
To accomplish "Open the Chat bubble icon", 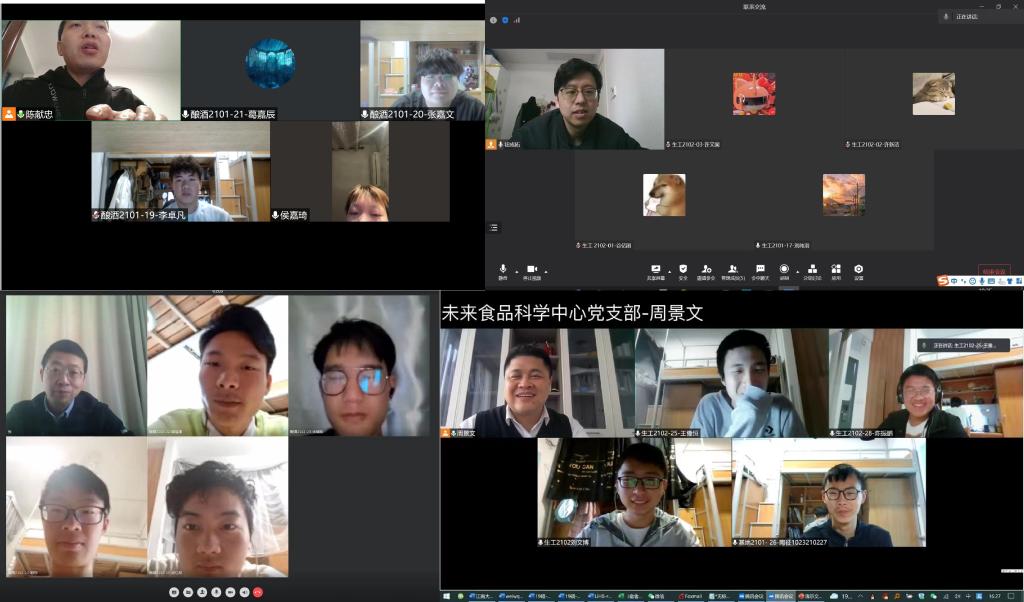I will coord(760,269).
